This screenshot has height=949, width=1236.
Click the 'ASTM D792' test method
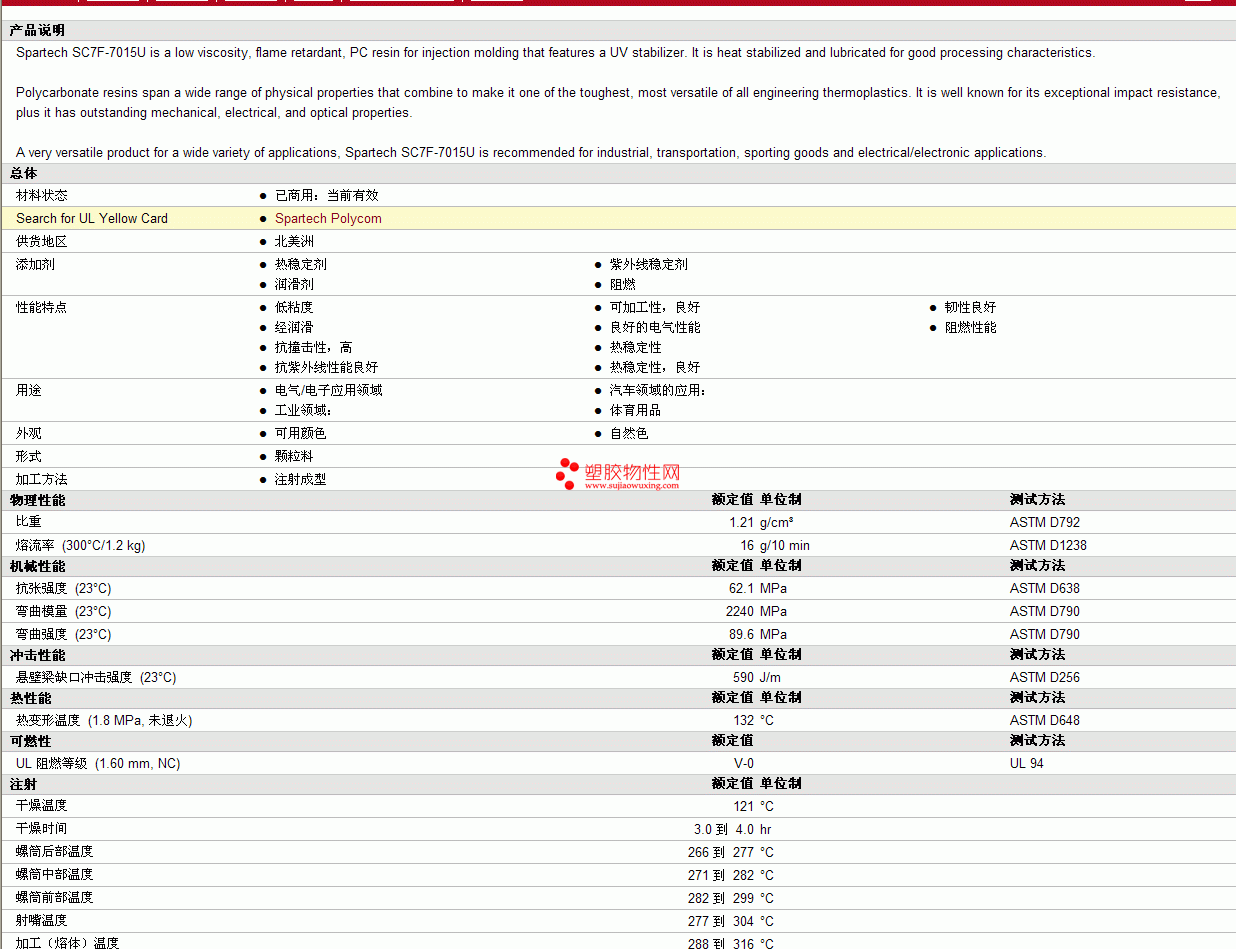(1045, 522)
